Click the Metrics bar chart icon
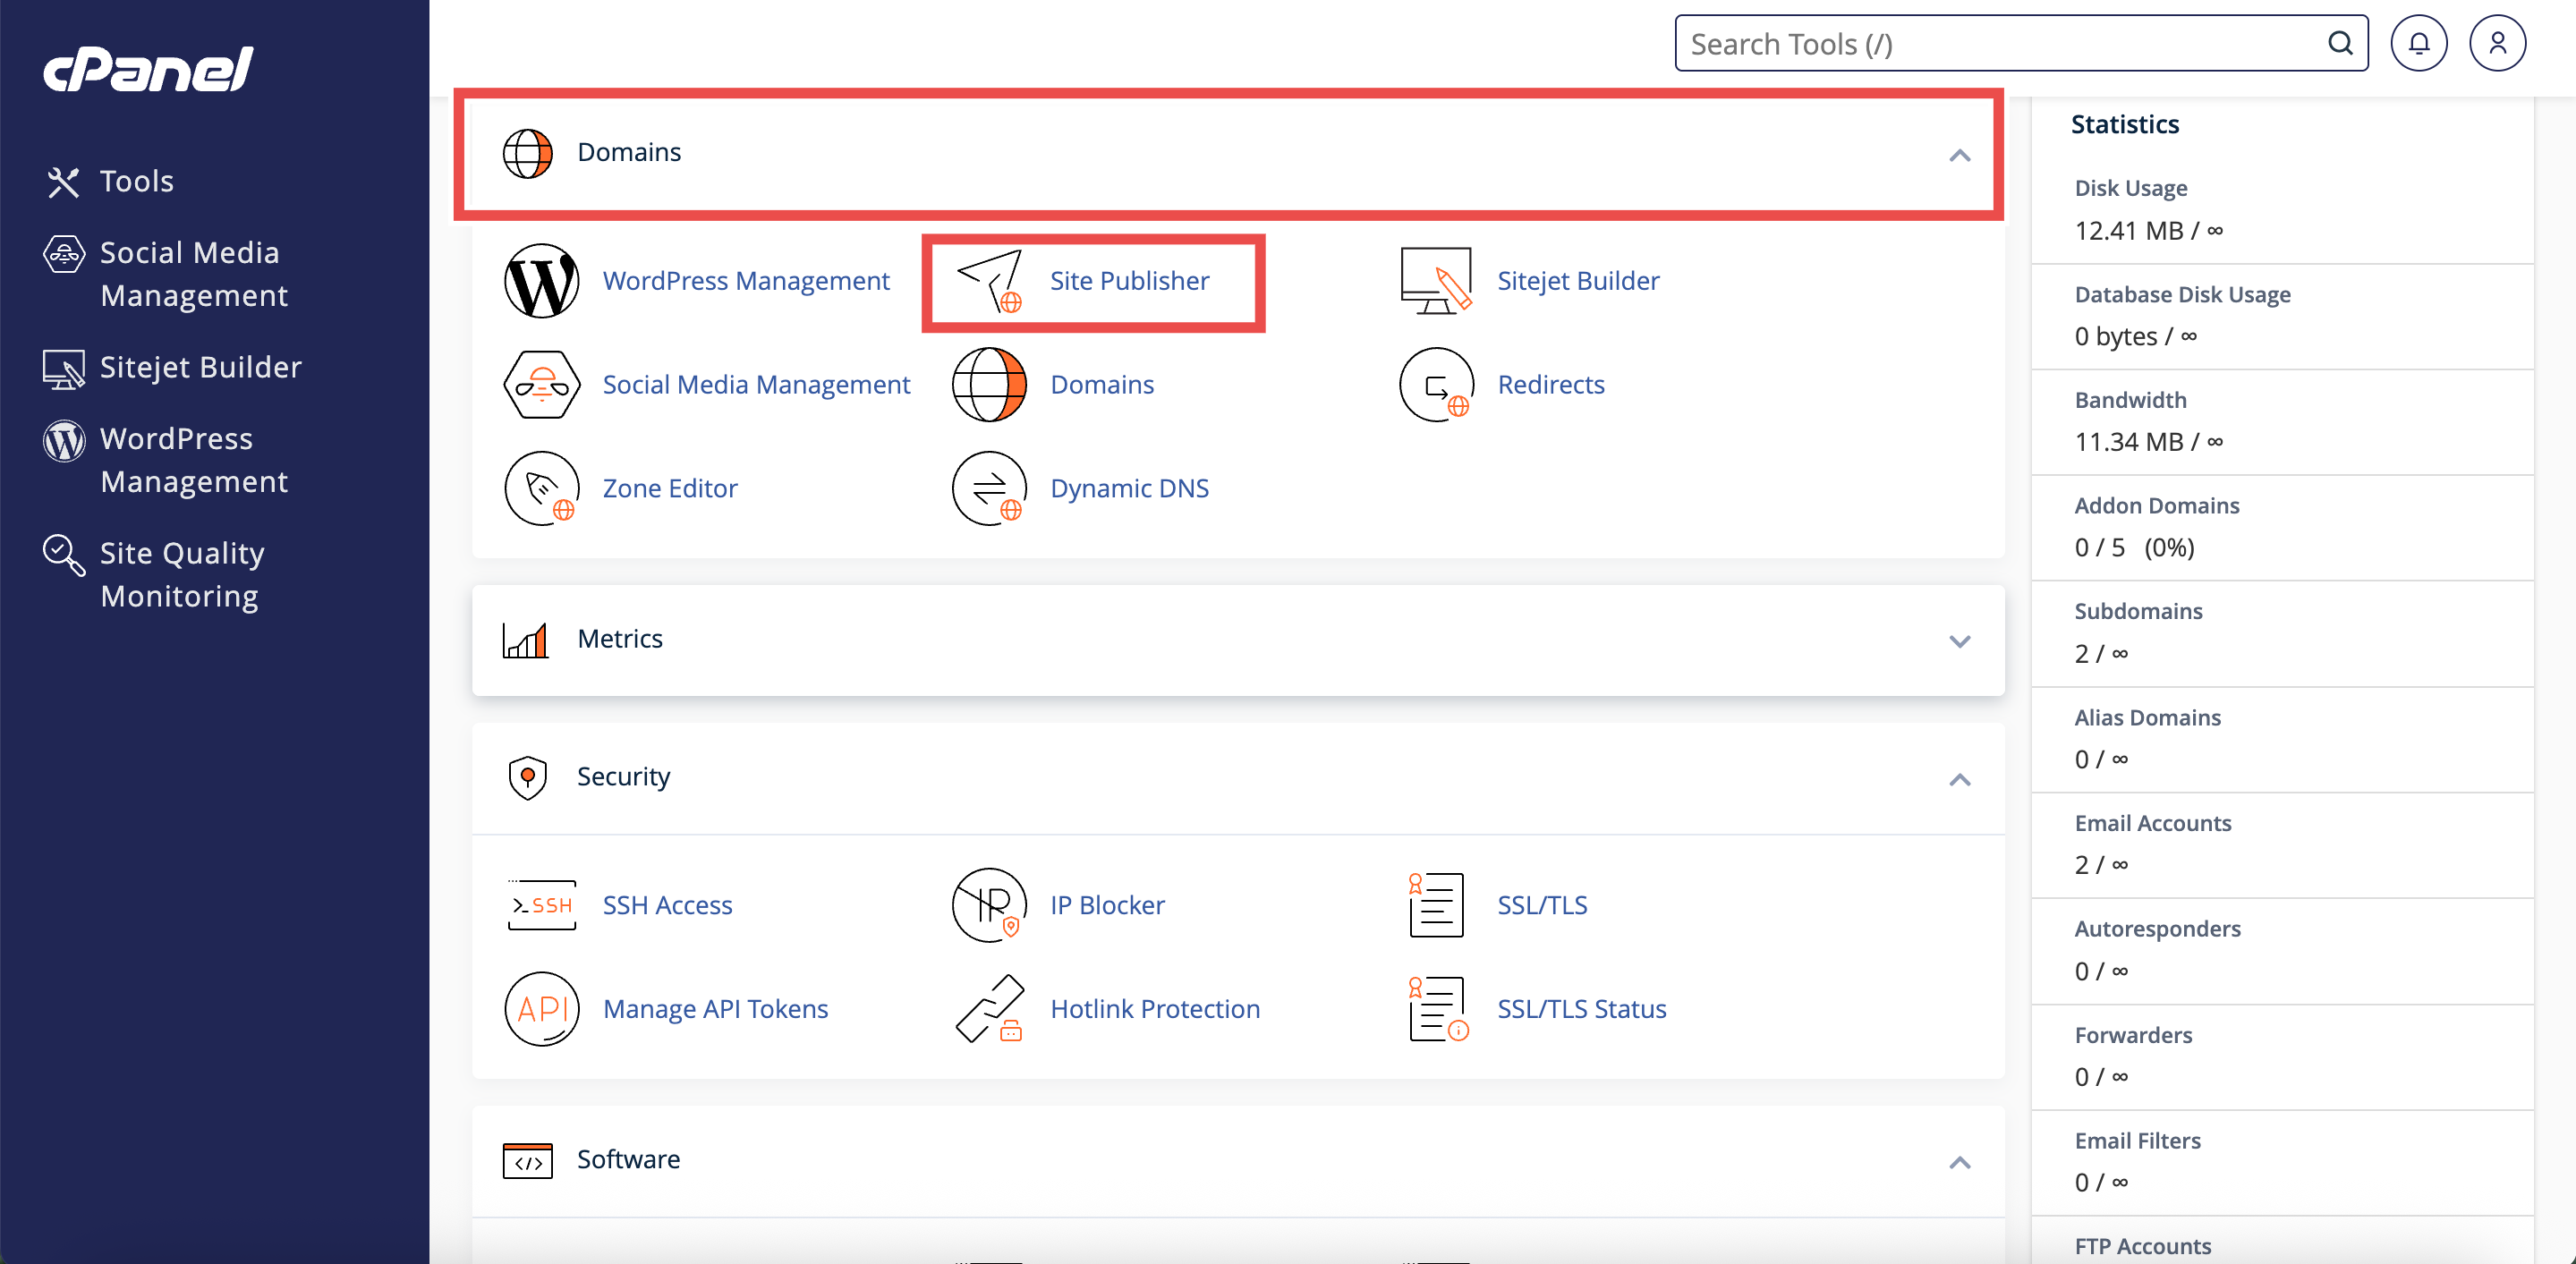This screenshot has height=1264, width=2576. 526,640
